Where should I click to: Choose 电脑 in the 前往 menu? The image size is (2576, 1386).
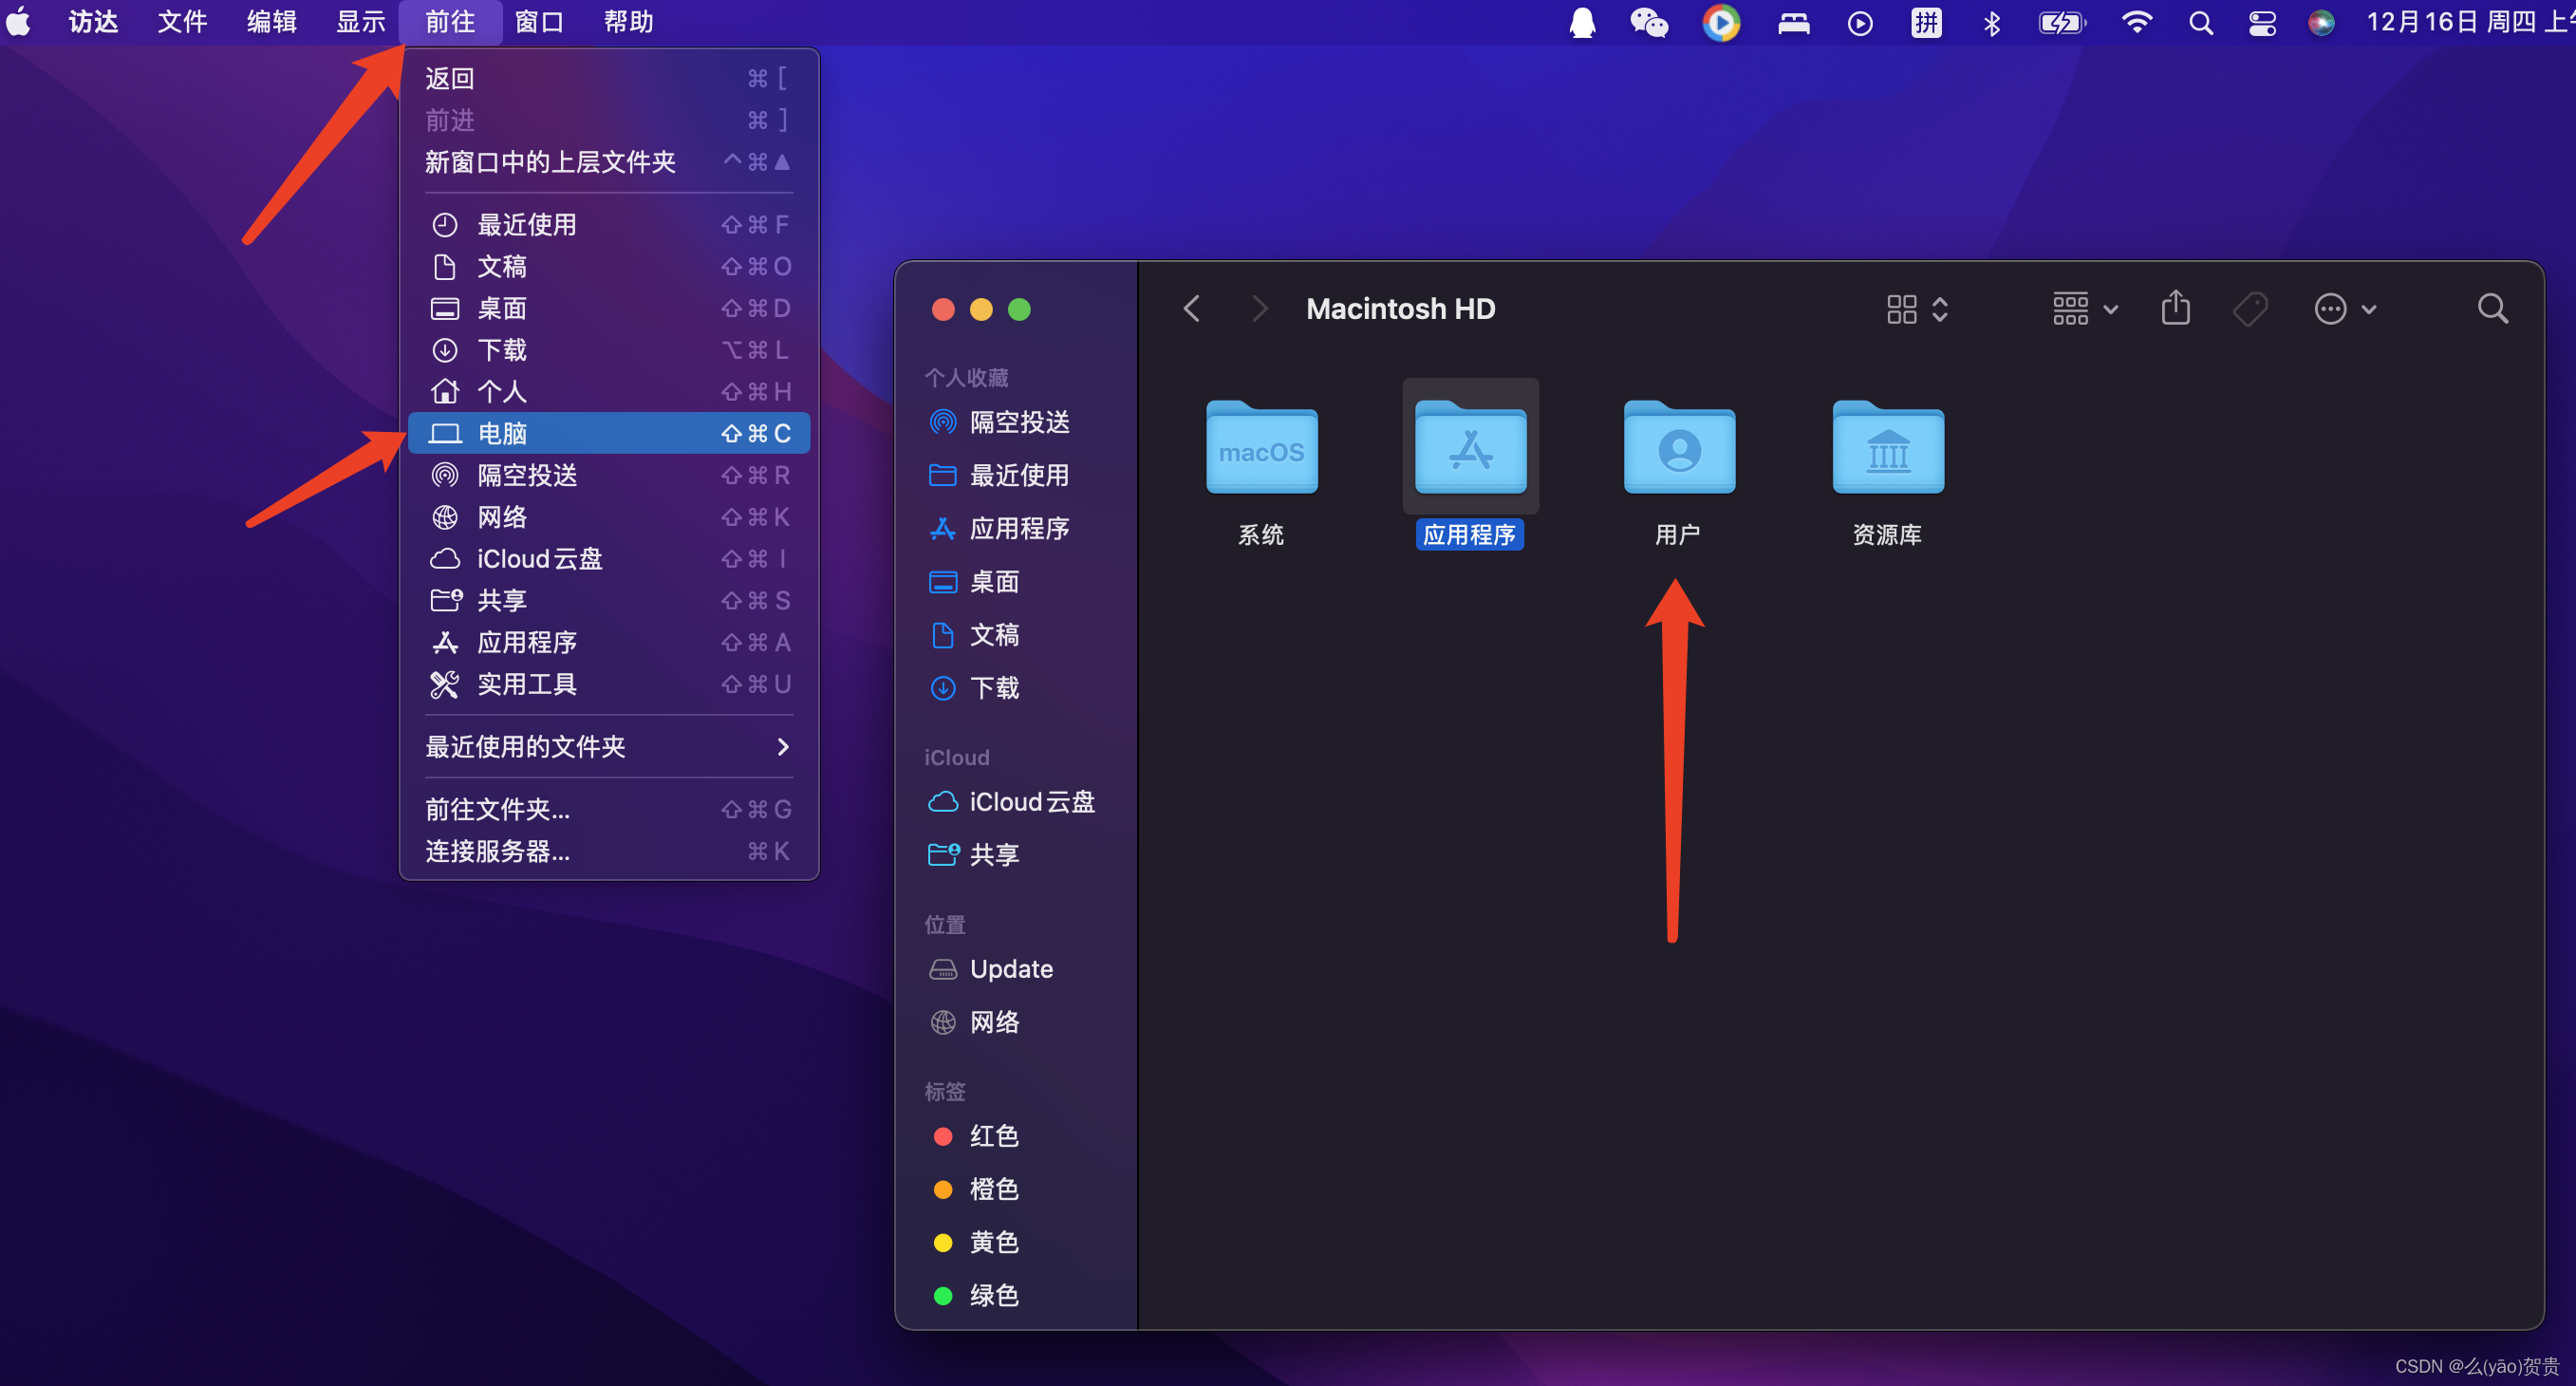coord(608,433)
